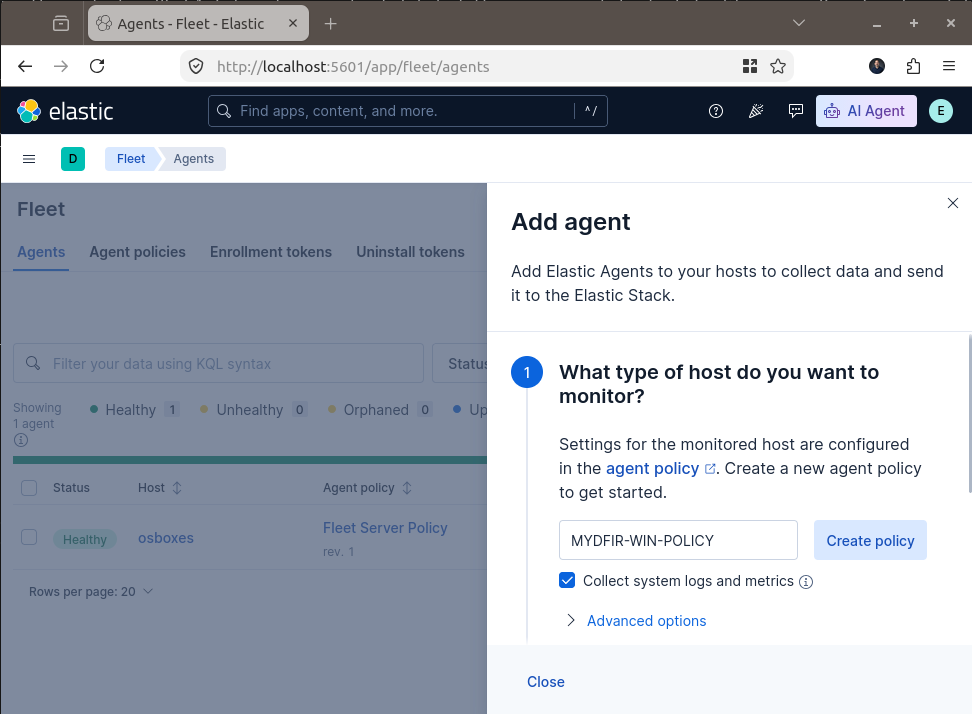Focus the KQL syntax filter field
972x714 pixels.
[x=218, y=363]
